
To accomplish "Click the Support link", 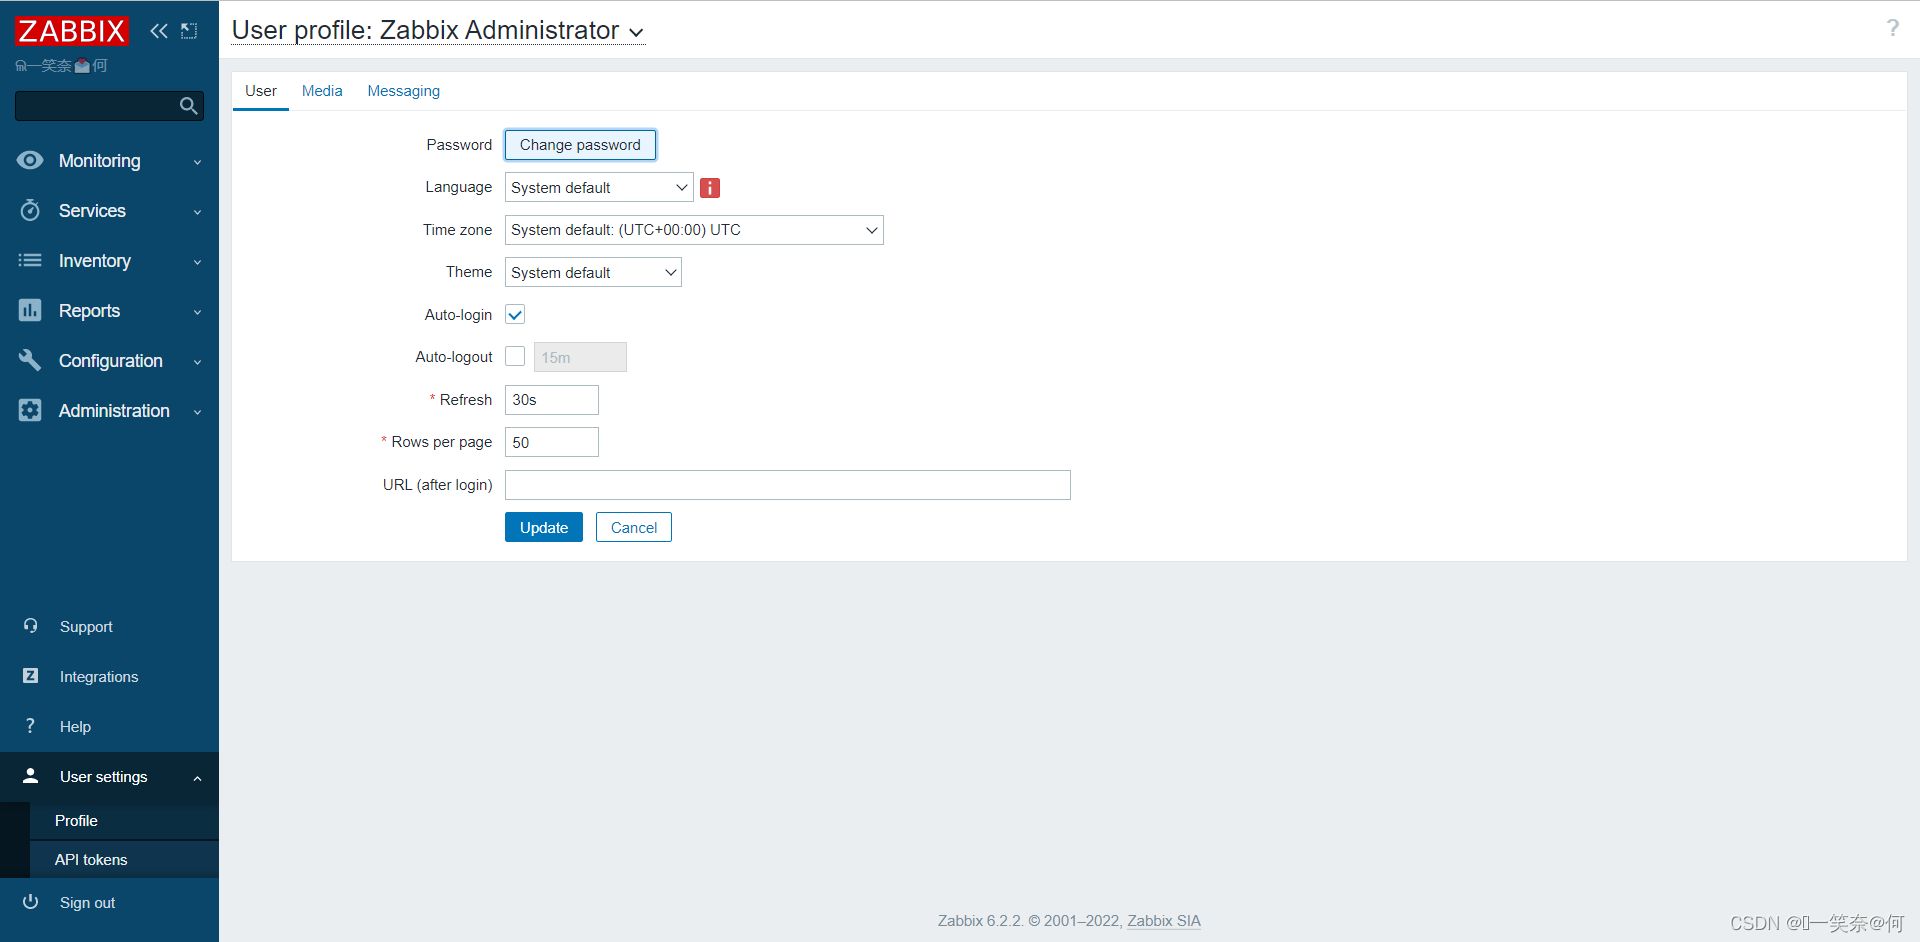I will (x=86, y=627).
